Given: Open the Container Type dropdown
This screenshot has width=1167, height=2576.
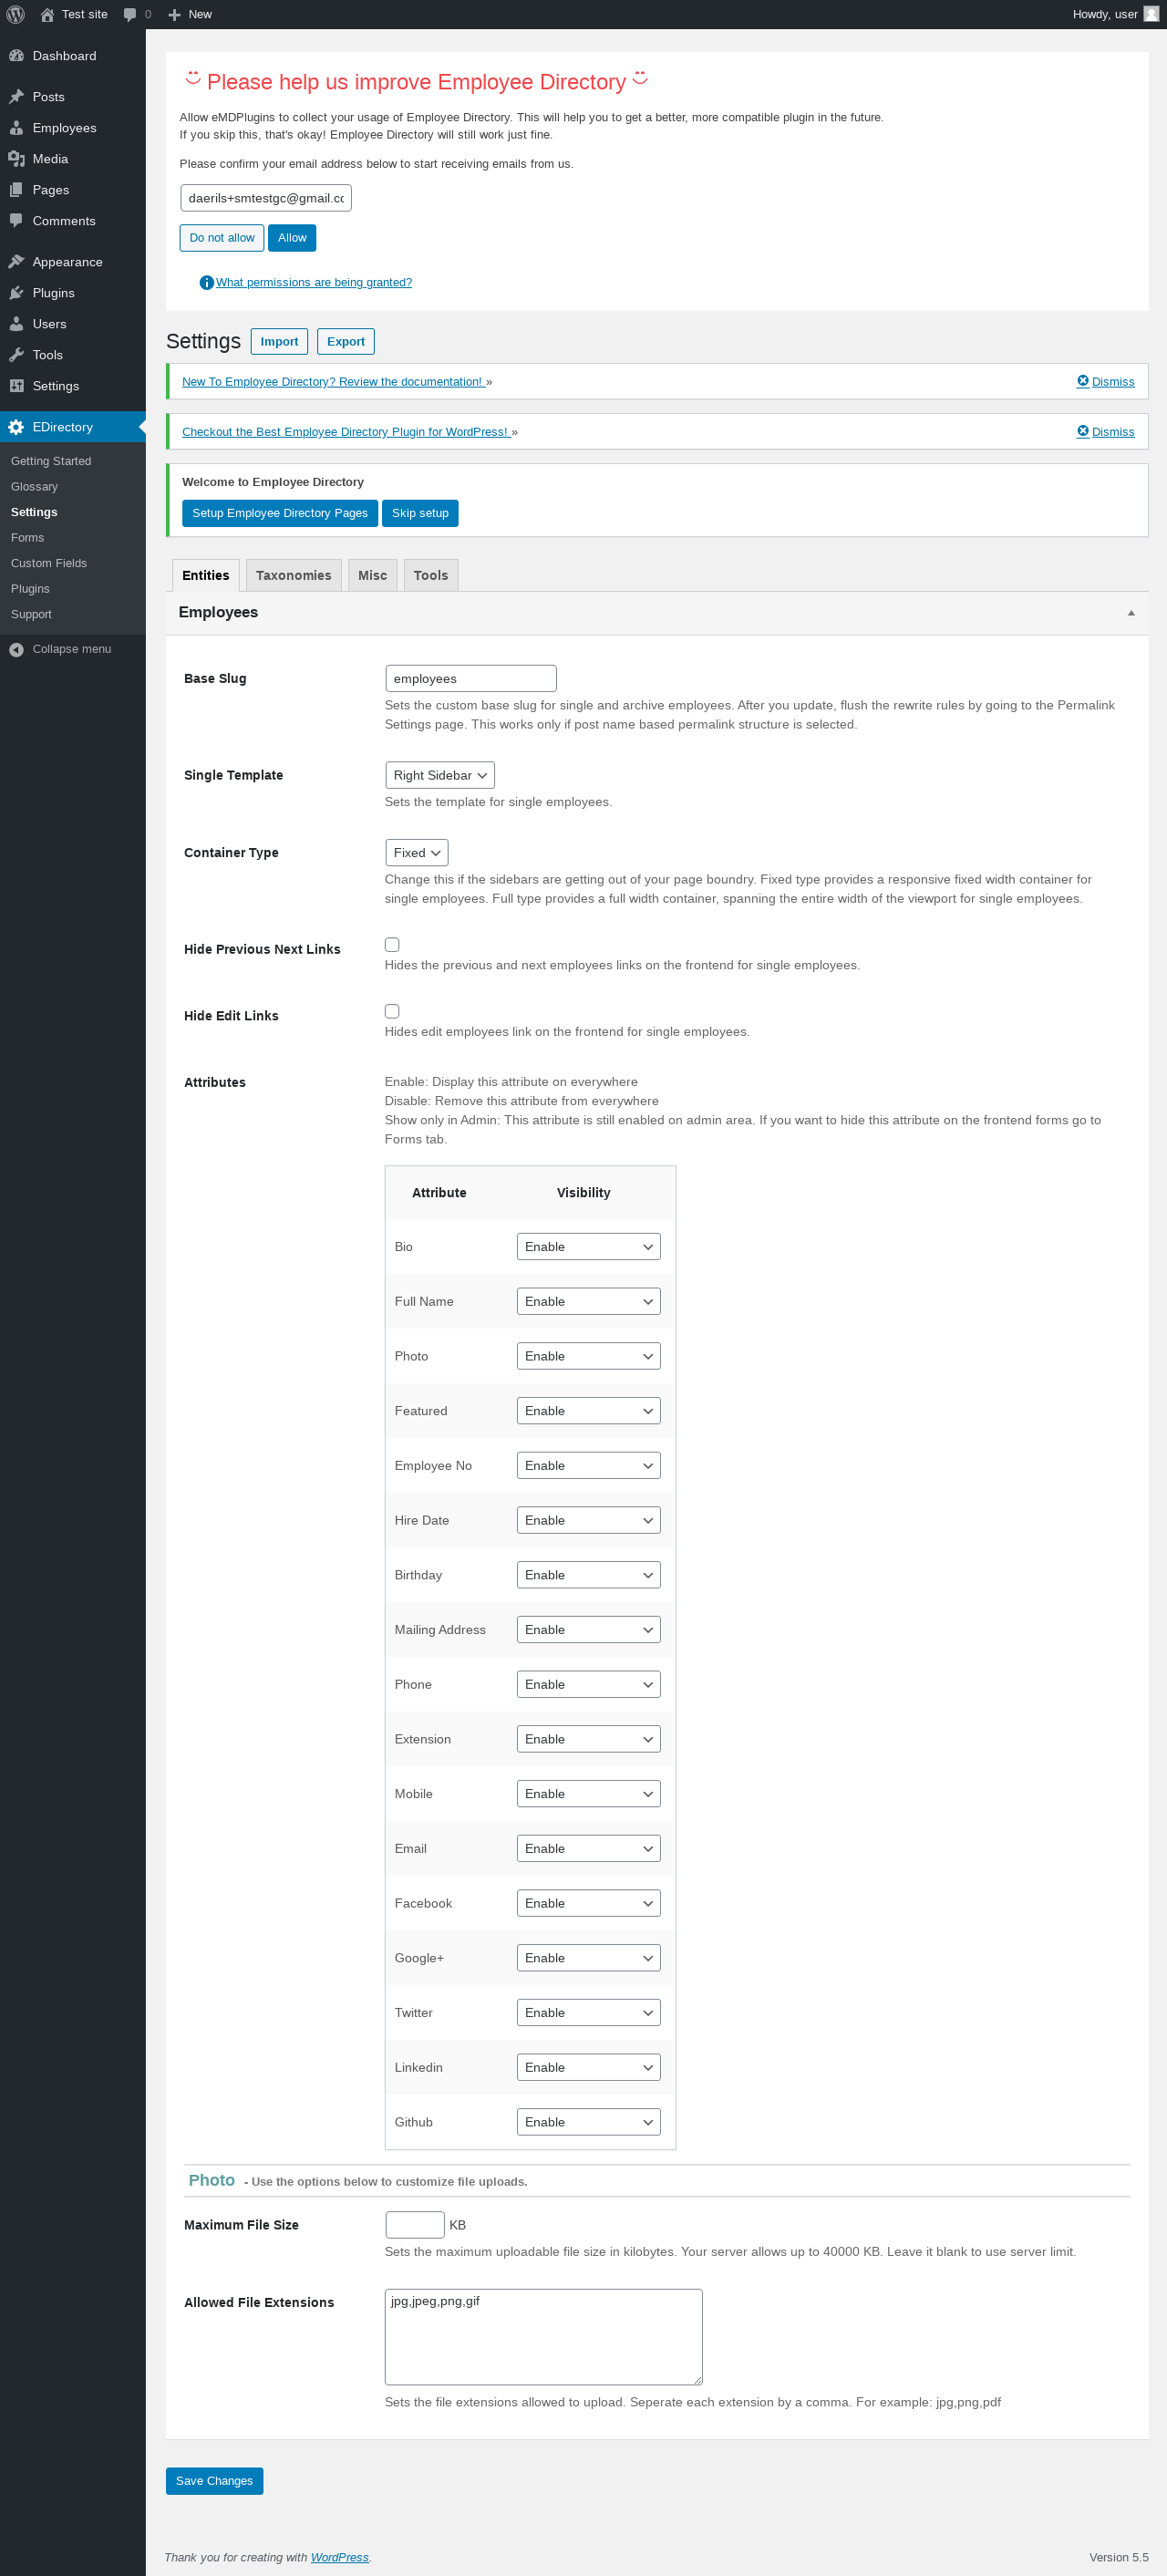Looking at the screenshot, I should coord(416,853).
